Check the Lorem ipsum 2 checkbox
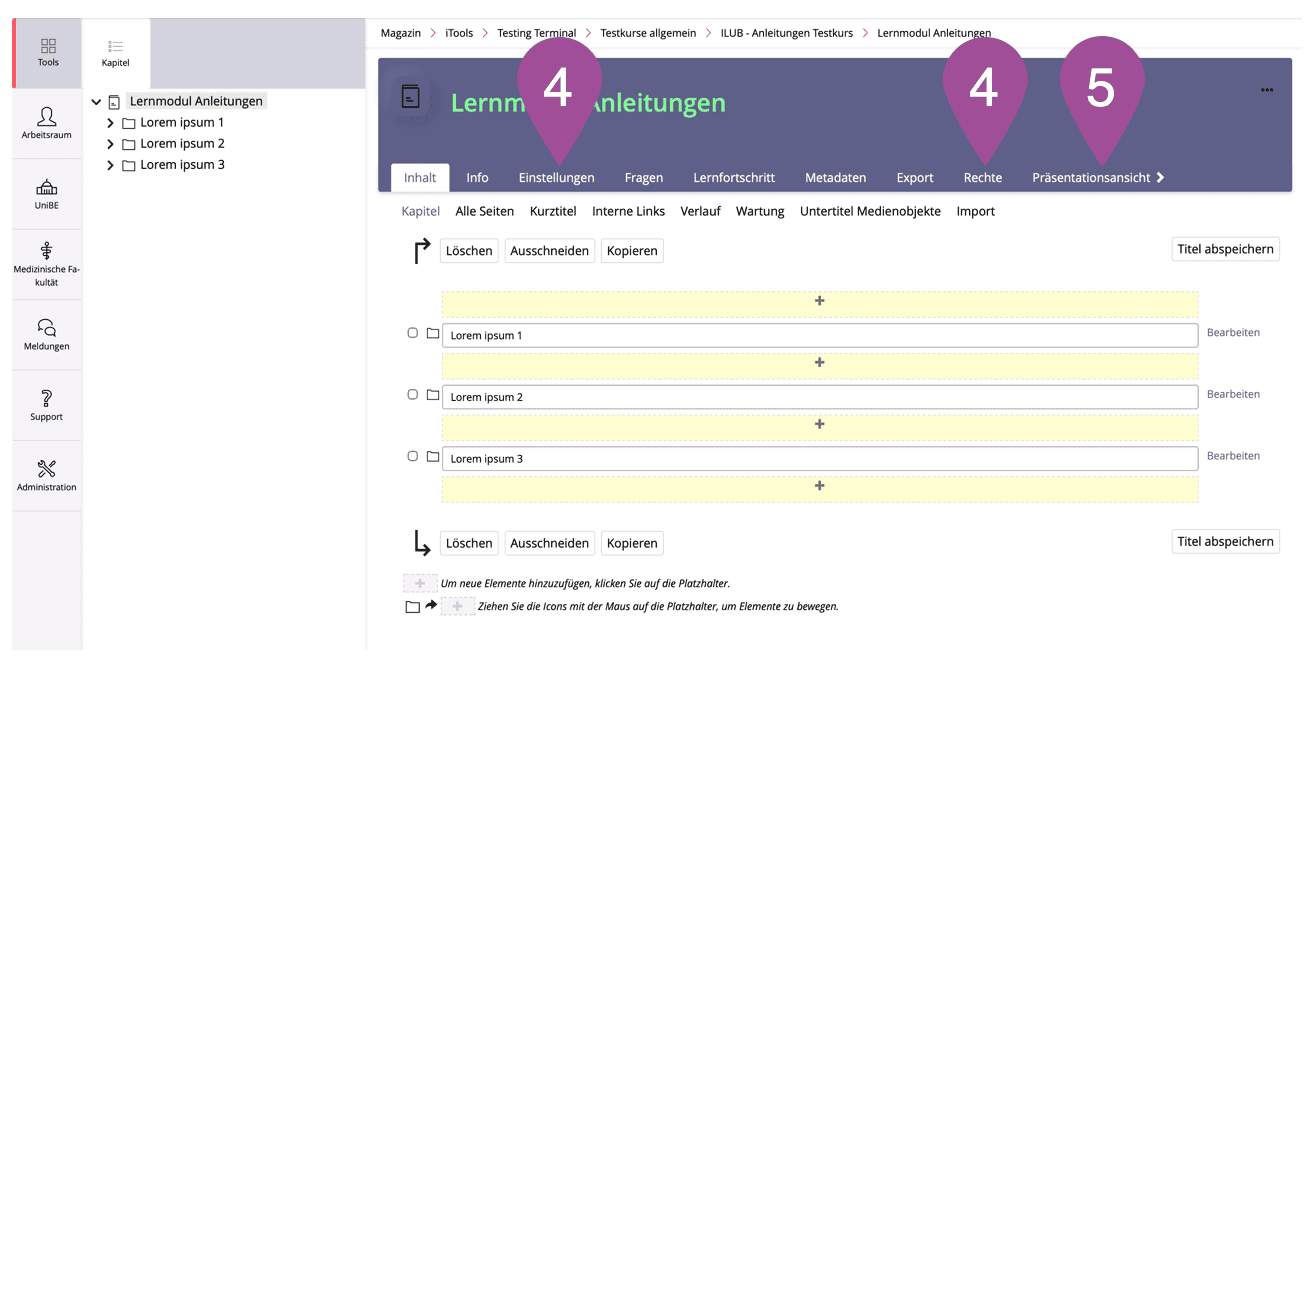The image size is (1314, 1300). tap(412, 395)
